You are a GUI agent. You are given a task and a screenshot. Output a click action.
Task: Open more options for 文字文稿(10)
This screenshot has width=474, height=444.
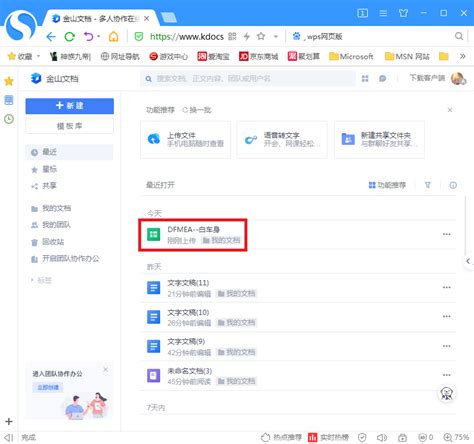tap(447, 317)
